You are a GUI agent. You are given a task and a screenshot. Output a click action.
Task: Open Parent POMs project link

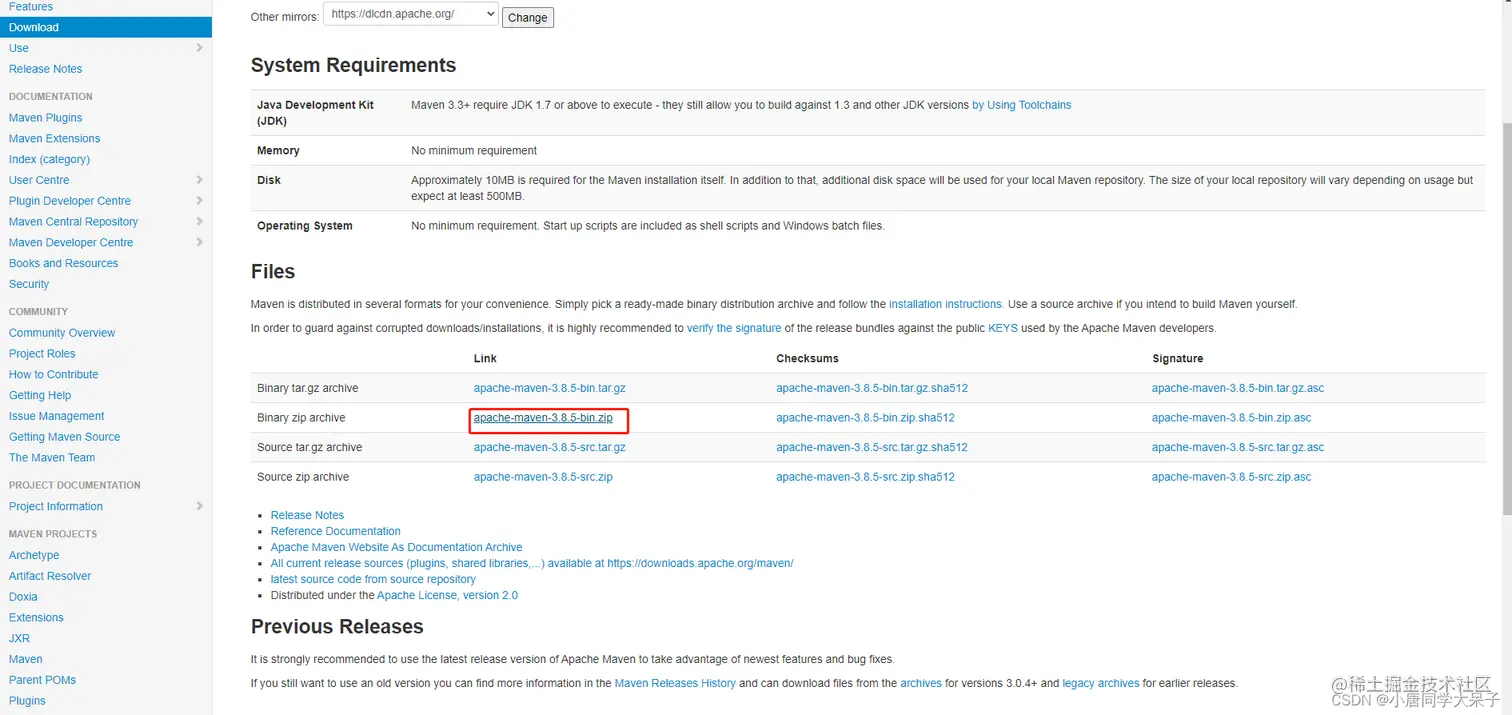pos(42,680)
